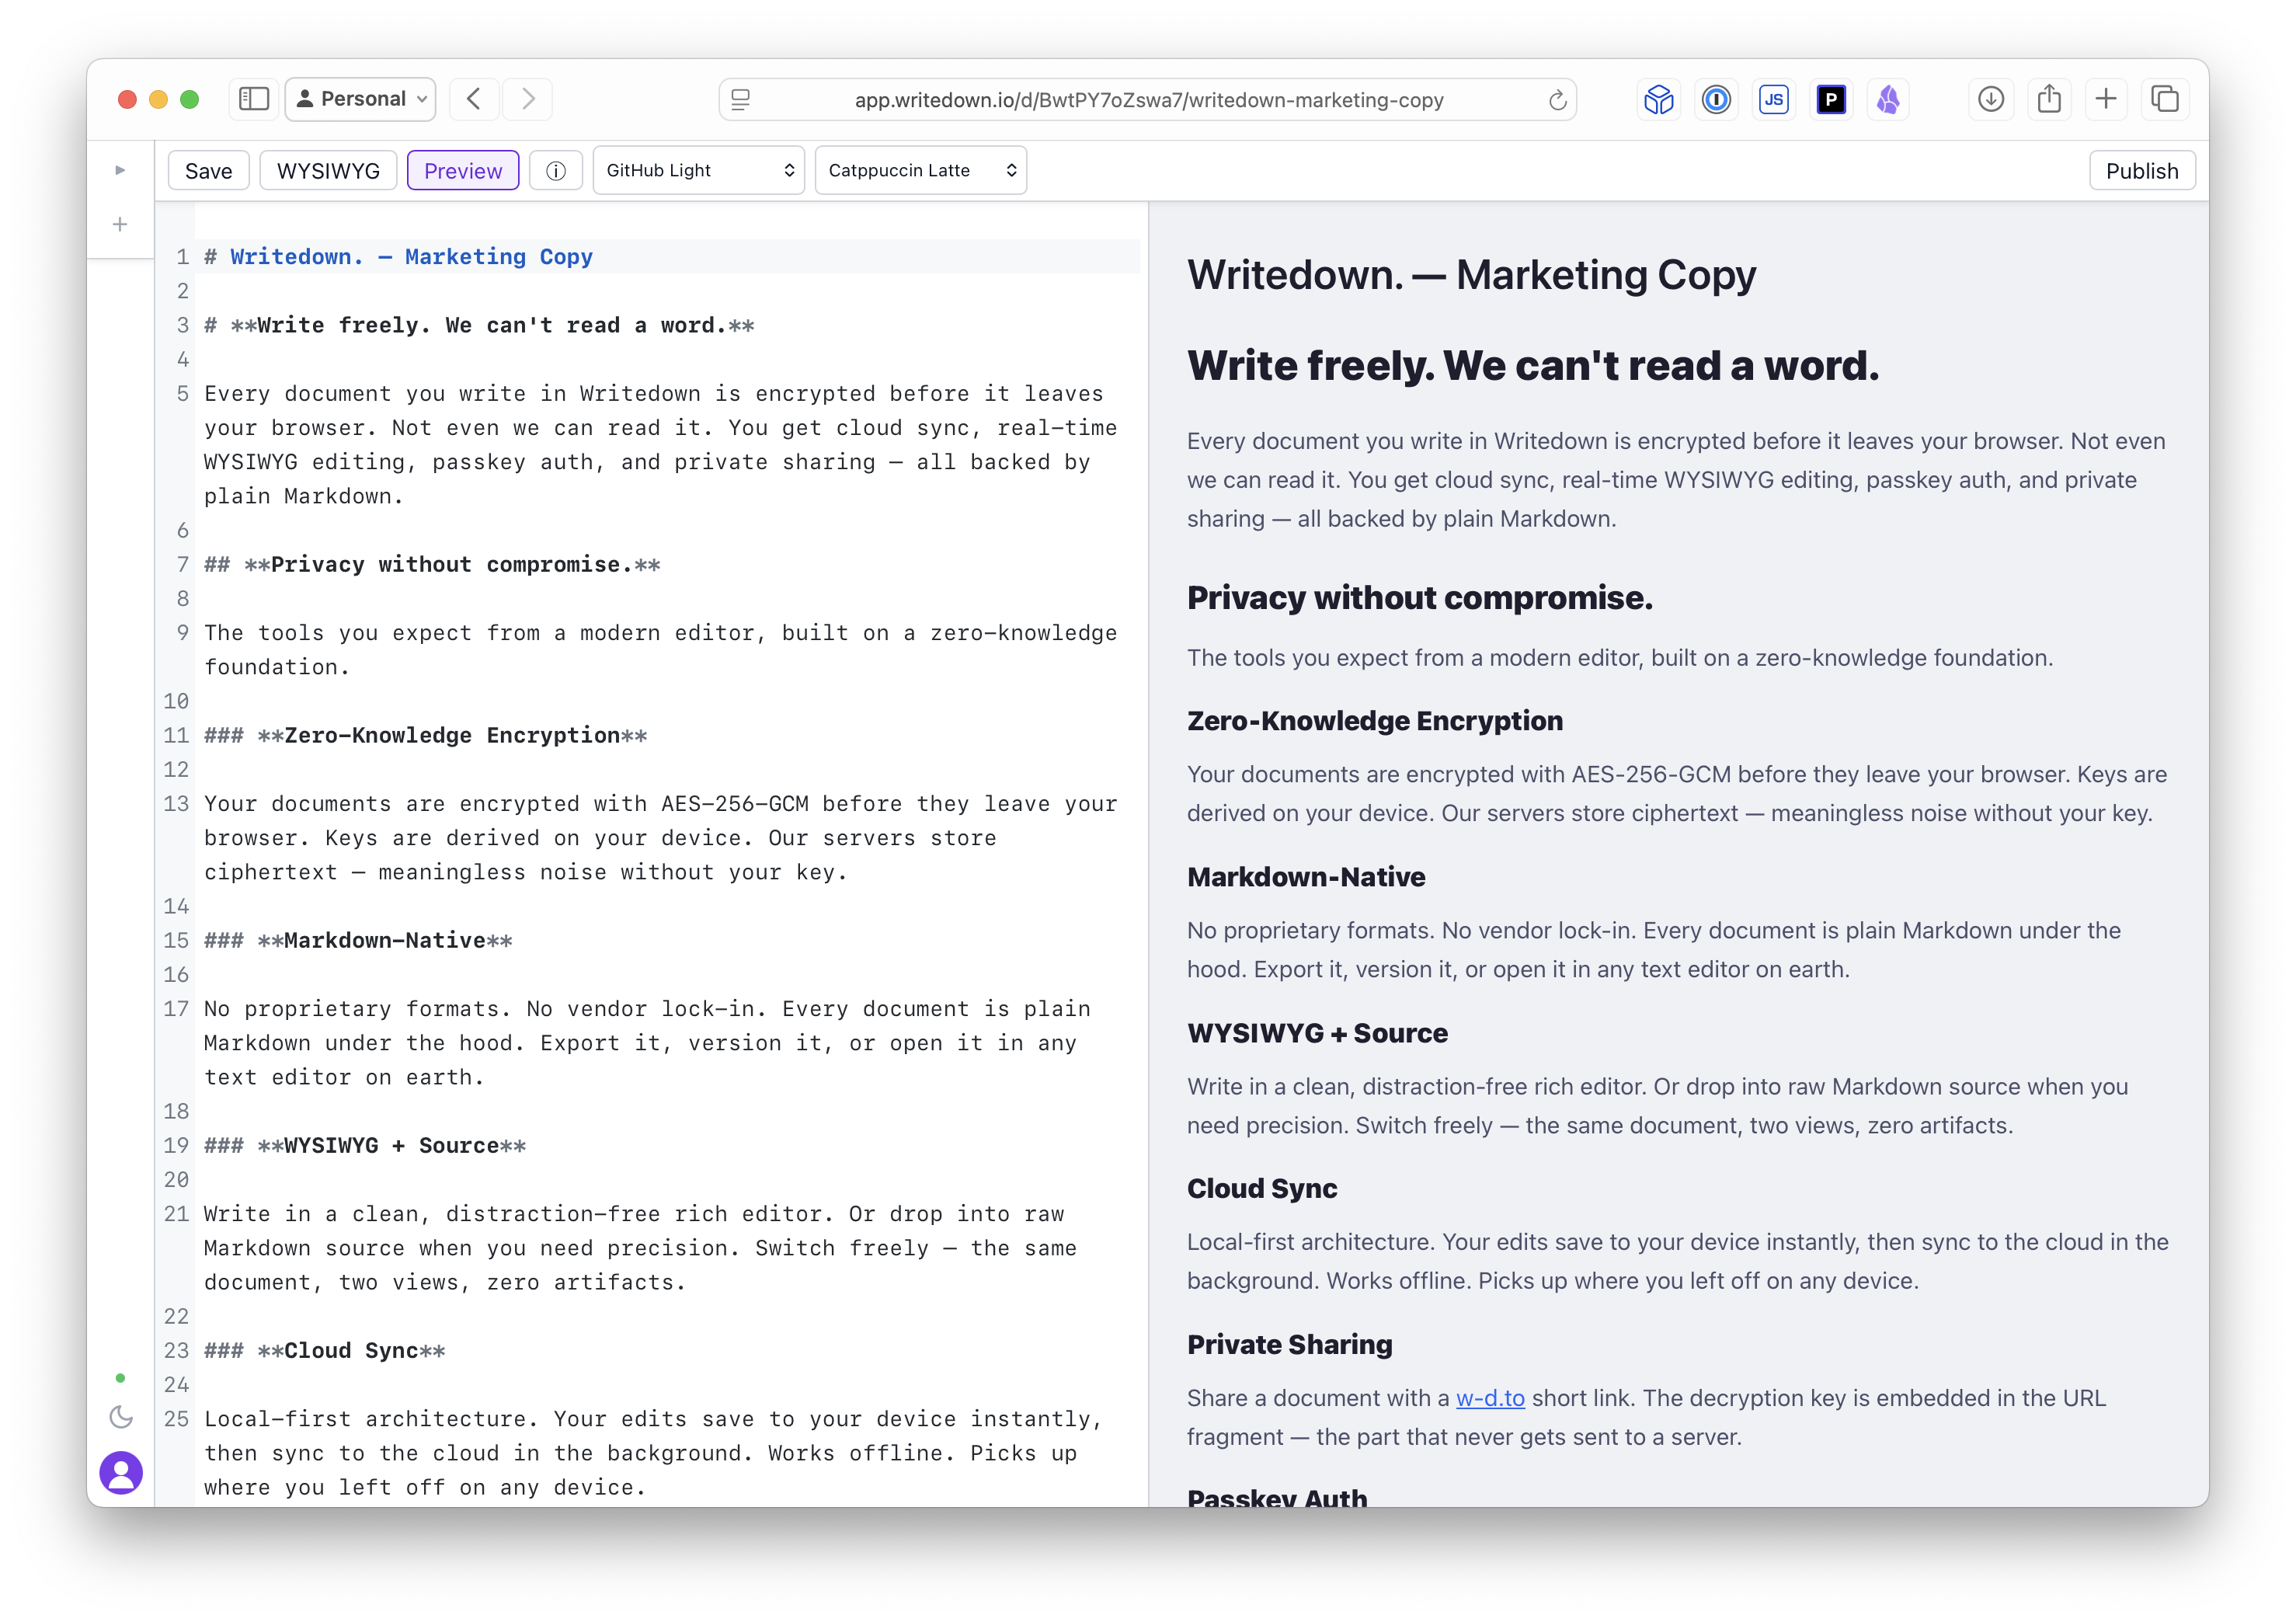The width and height of the screenshot is (2296, 1622).
Task: Open the share sheet
Action: 2049,99
